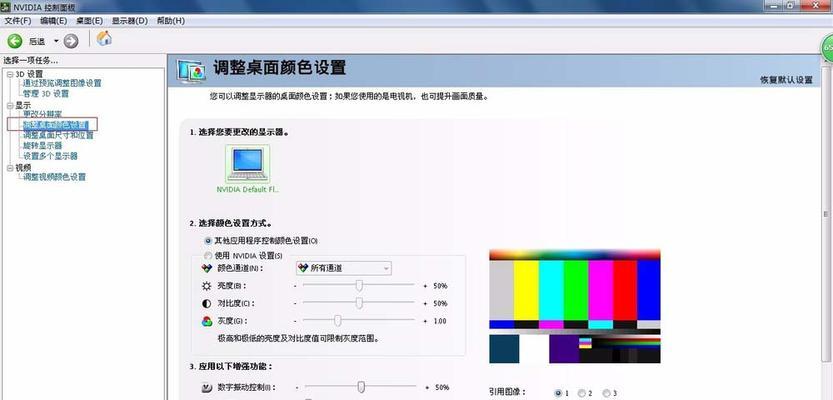Open the 桌面(E) menu
833x400 pixels.
click(89, 21)
